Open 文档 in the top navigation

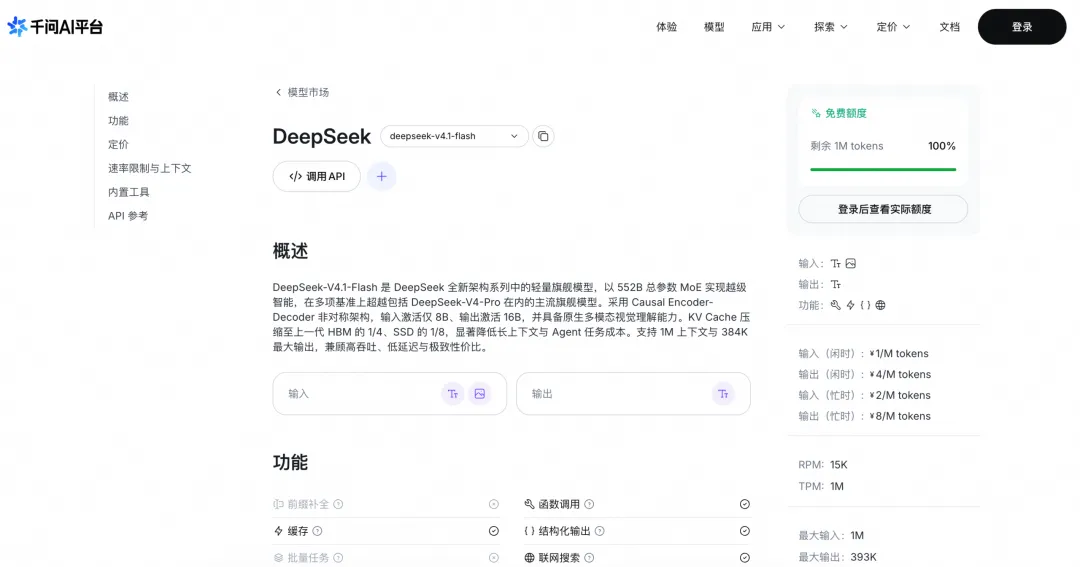[x=950, y=27]
